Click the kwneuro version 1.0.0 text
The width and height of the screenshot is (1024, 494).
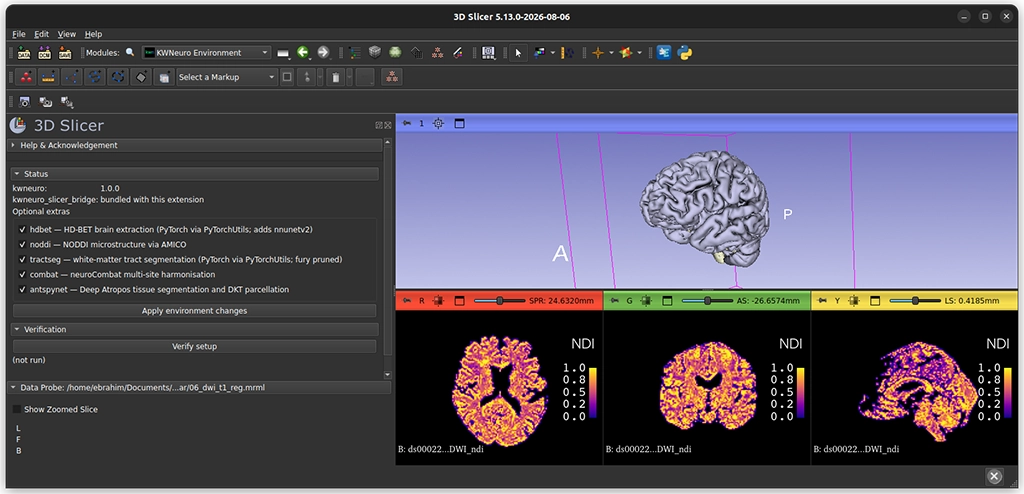110,188
